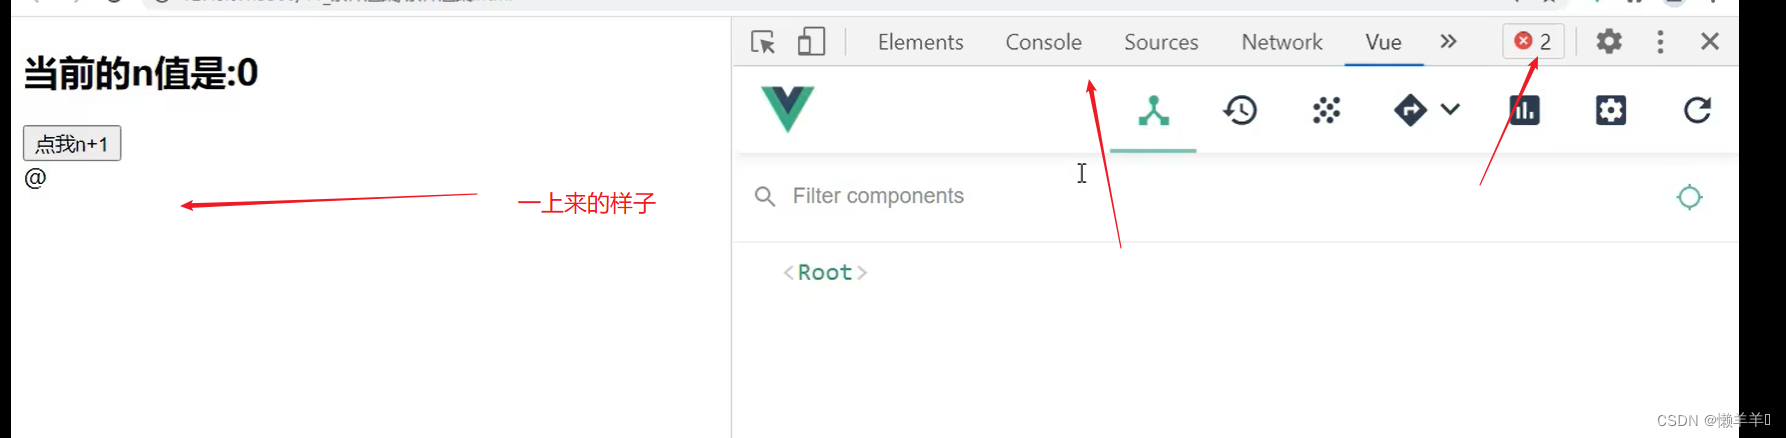The image size is (1786, 438).
Task: Open the Sources tab
Action: (1161, 42)
